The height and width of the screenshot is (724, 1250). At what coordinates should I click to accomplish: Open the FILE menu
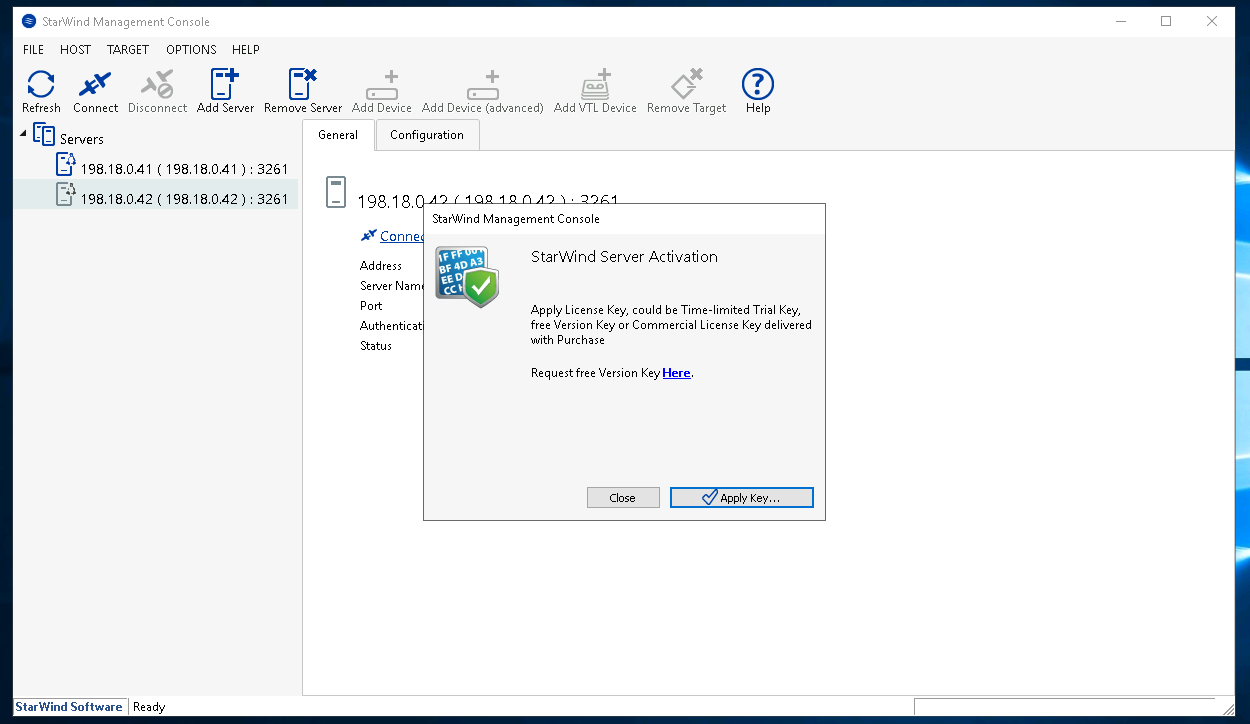tap(33, 49)
